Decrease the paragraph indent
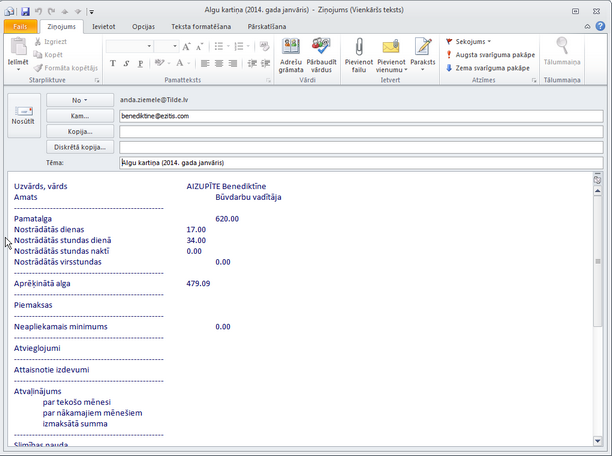The image size is (612, 456). [252, 63]
